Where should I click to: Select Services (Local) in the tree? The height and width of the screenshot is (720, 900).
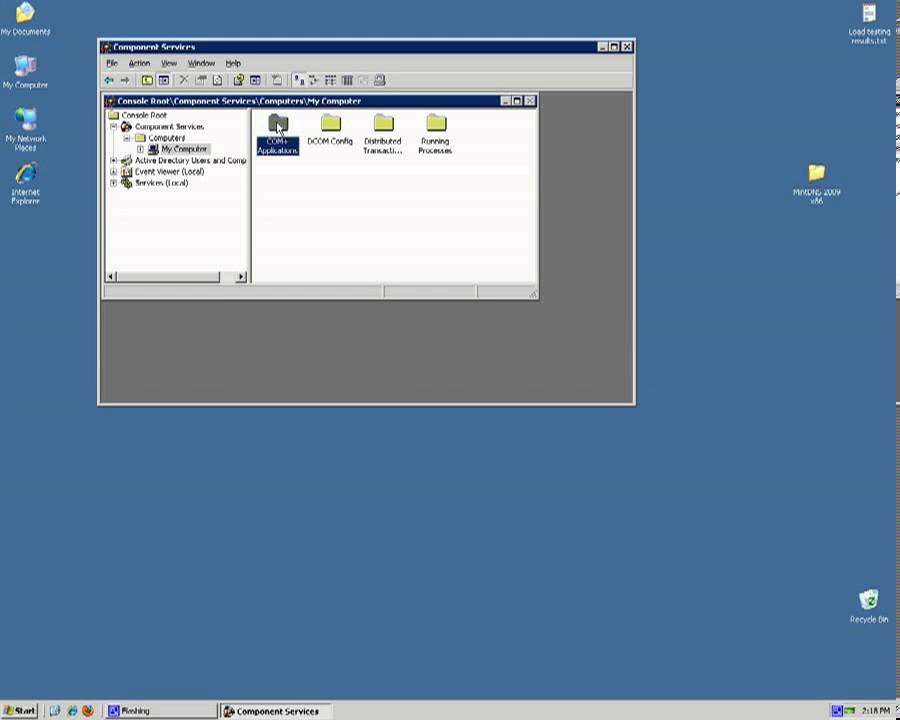point(161,183)
